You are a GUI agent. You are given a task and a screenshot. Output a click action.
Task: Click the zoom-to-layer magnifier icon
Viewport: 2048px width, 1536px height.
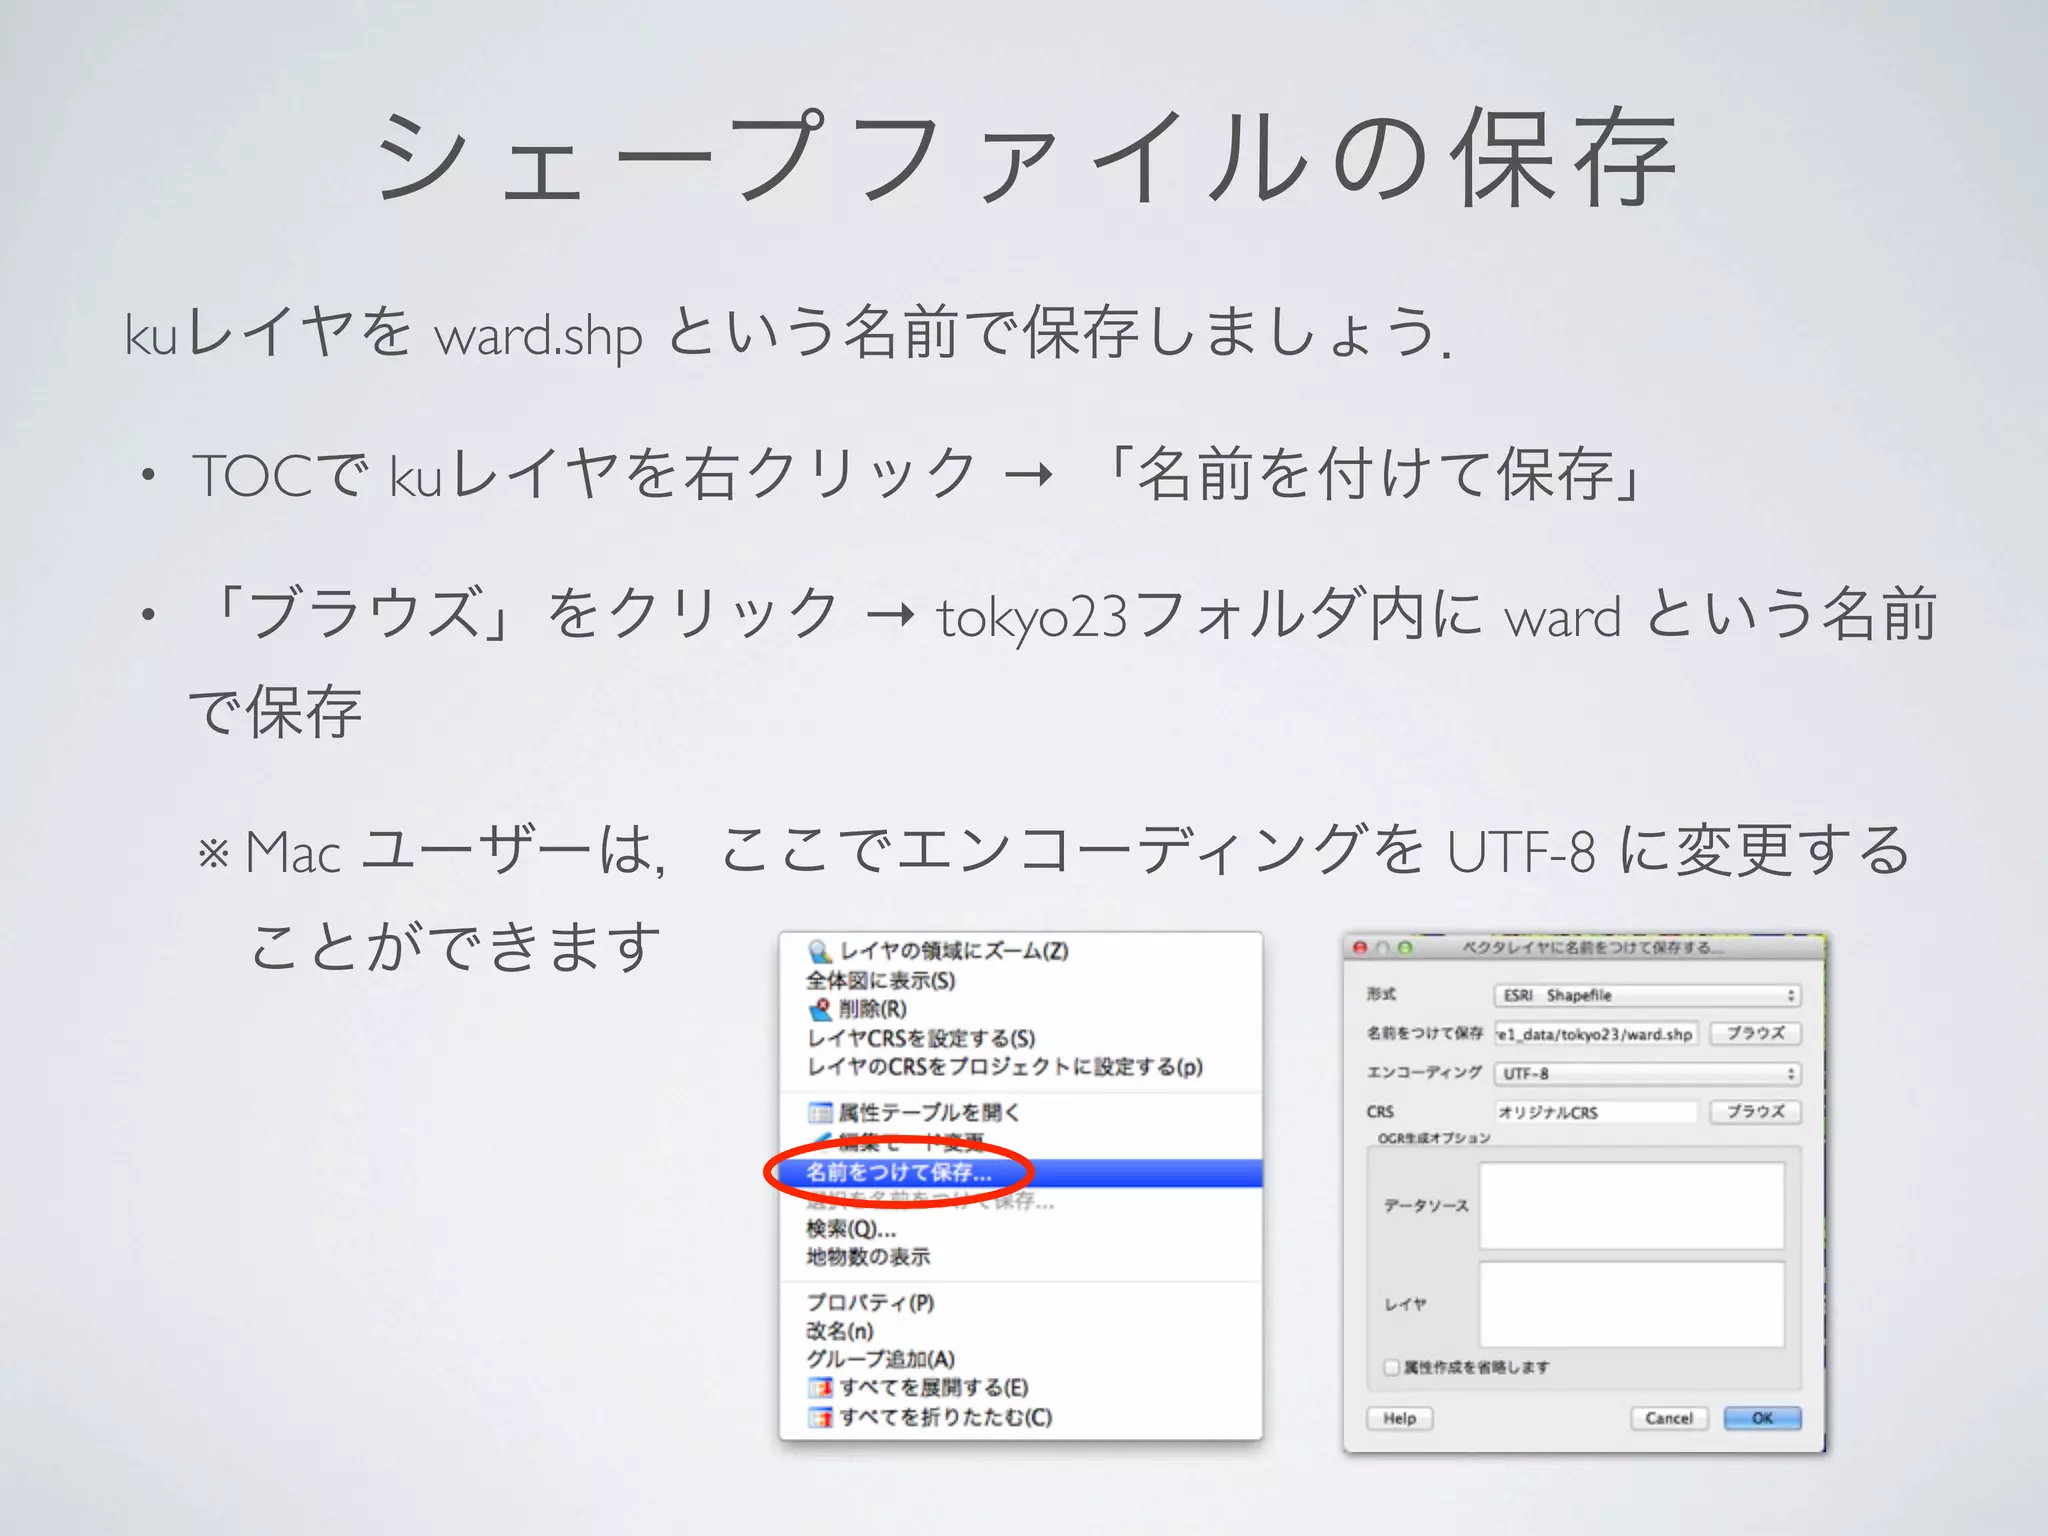click(819, 950)
